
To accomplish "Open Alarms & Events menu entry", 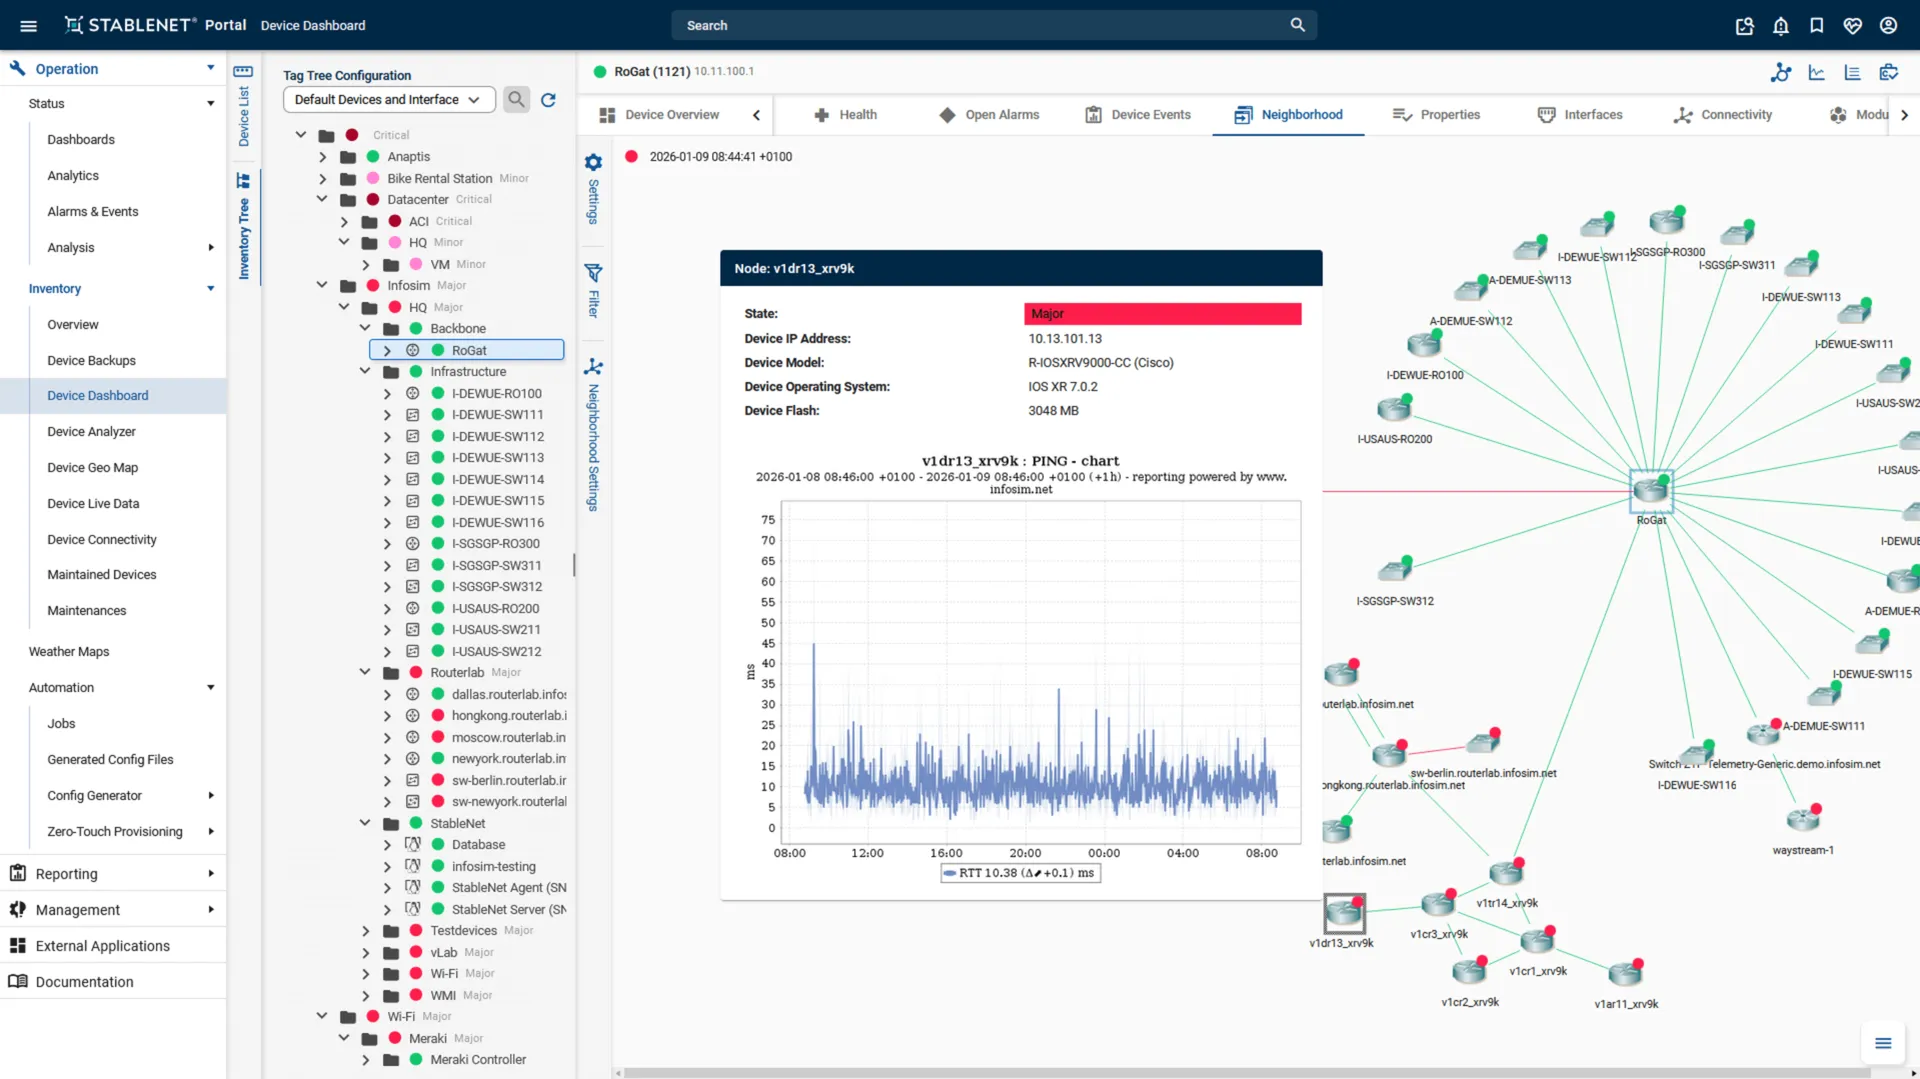I will tap(93, 211).
